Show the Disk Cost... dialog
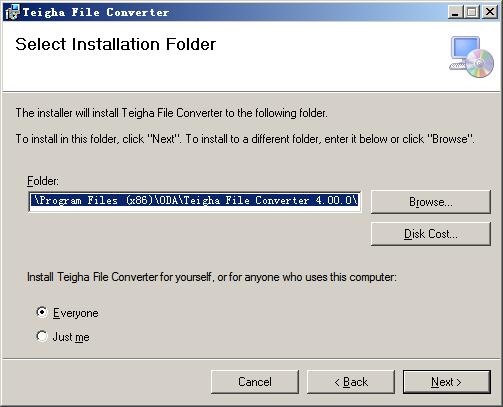 click(431, 234)
